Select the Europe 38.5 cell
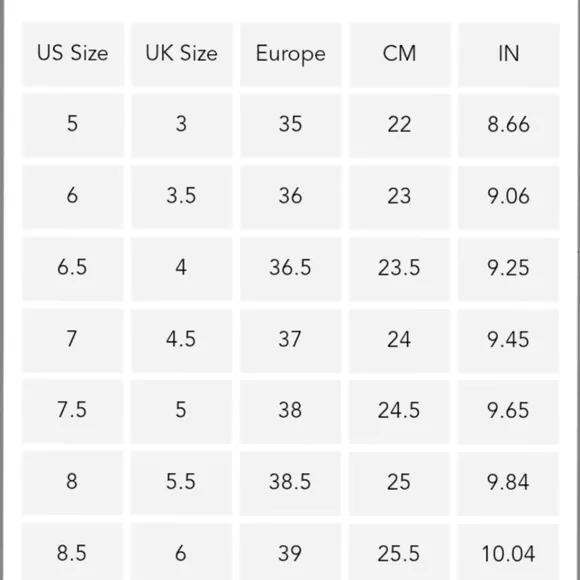Image resolution: width=580 pixels, height=580 pixels. [290, 483]
